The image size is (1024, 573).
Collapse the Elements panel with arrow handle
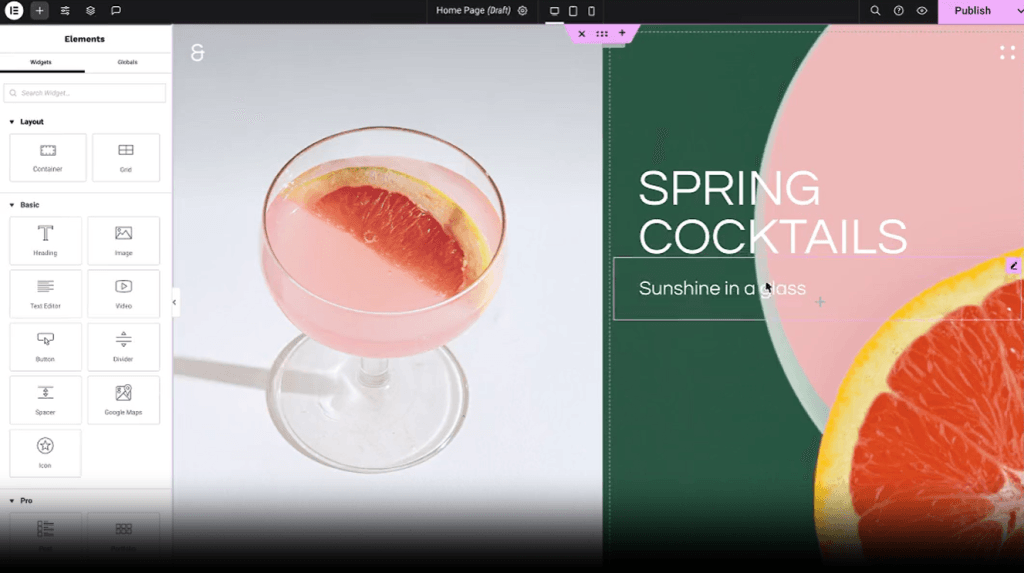point(174,302)
